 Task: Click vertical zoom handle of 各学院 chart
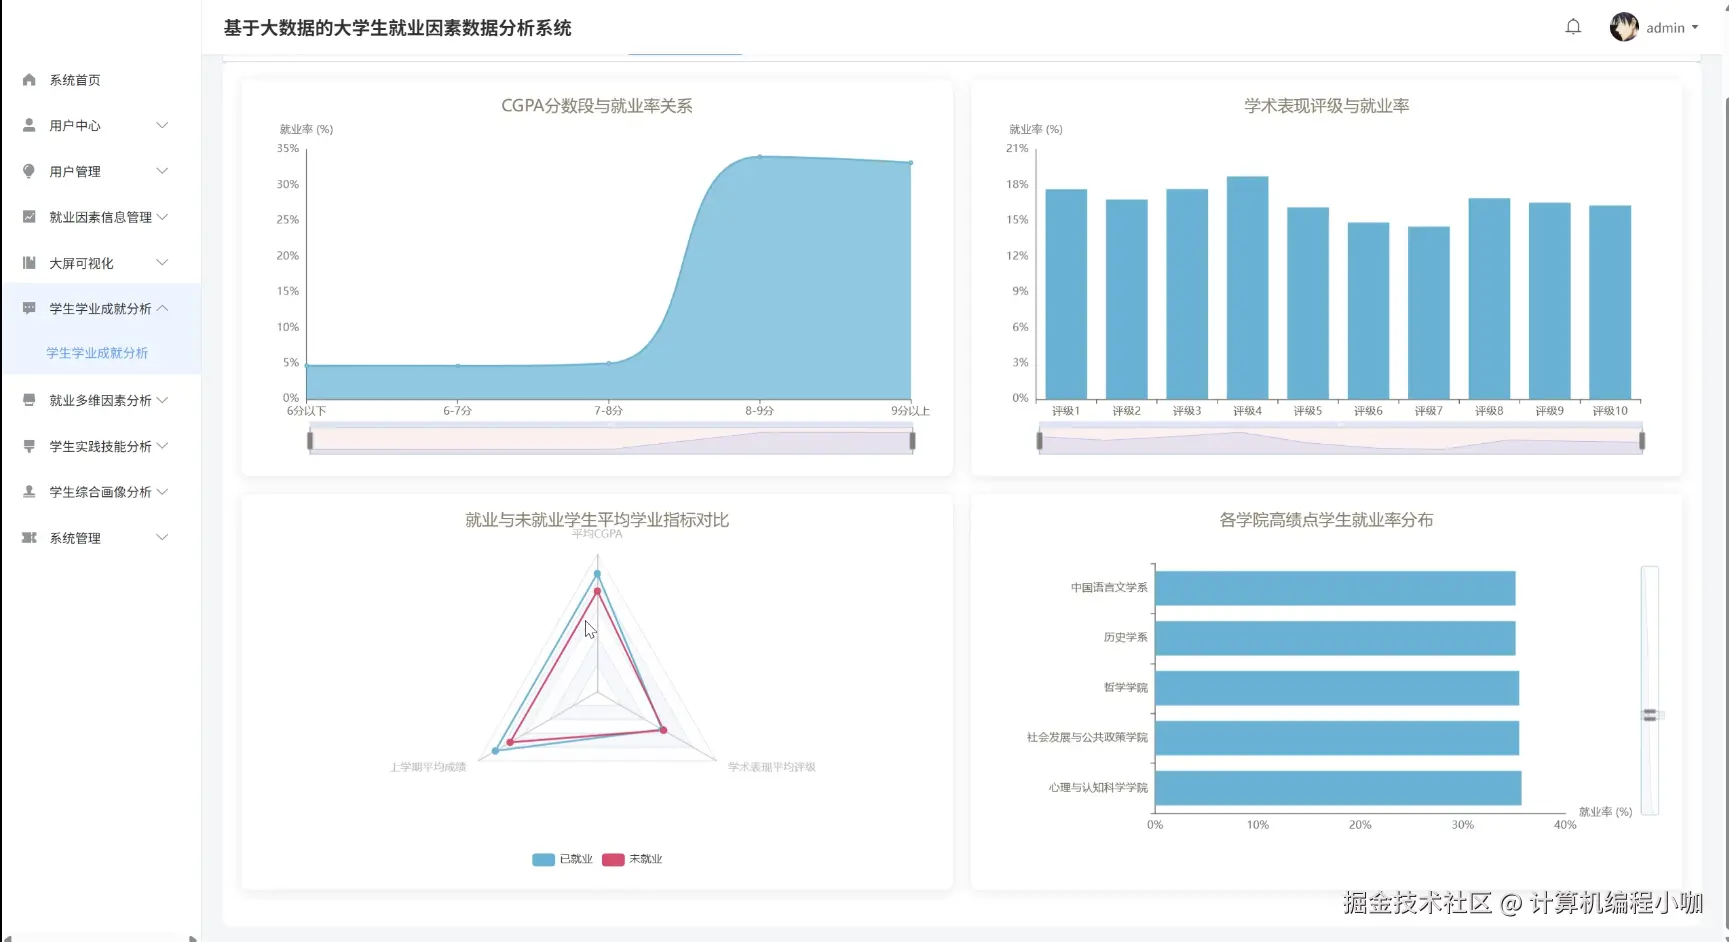1650,715
